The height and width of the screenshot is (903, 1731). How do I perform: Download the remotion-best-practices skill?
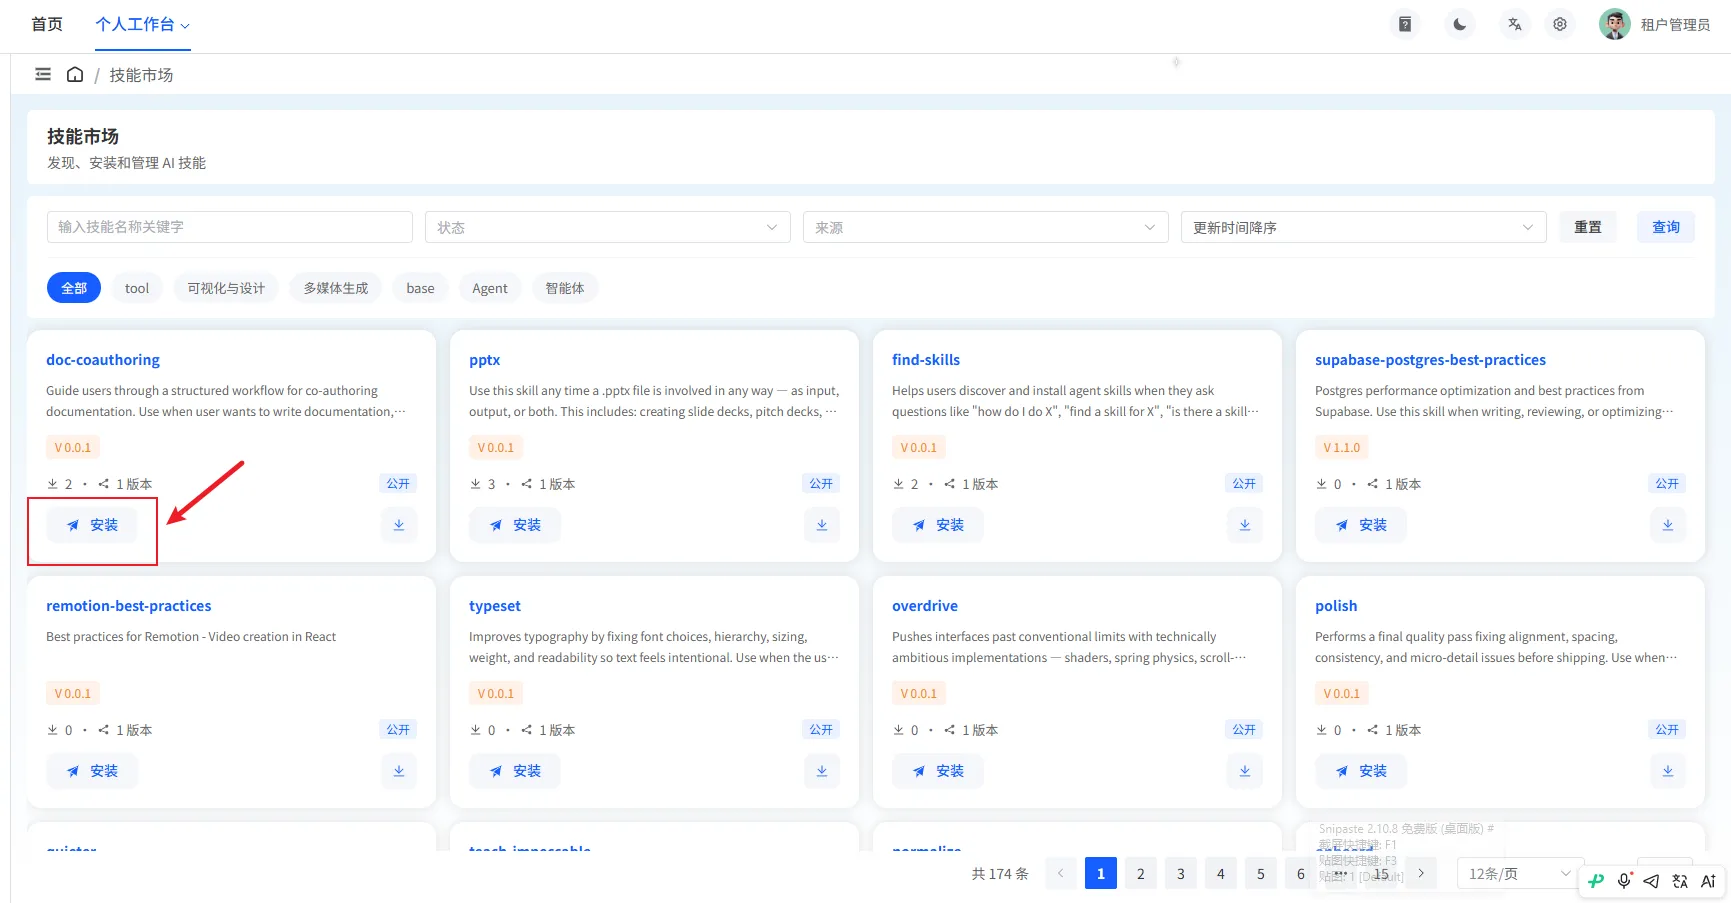coord(399,771)
